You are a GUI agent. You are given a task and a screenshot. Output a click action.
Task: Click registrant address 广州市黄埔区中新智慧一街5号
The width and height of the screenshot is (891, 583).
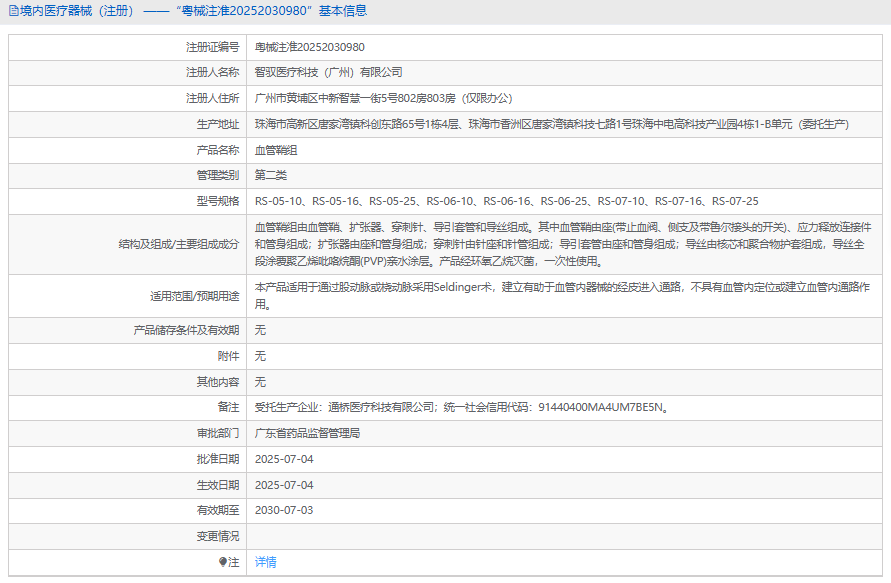pyautogui.click(x=384, y=98)
